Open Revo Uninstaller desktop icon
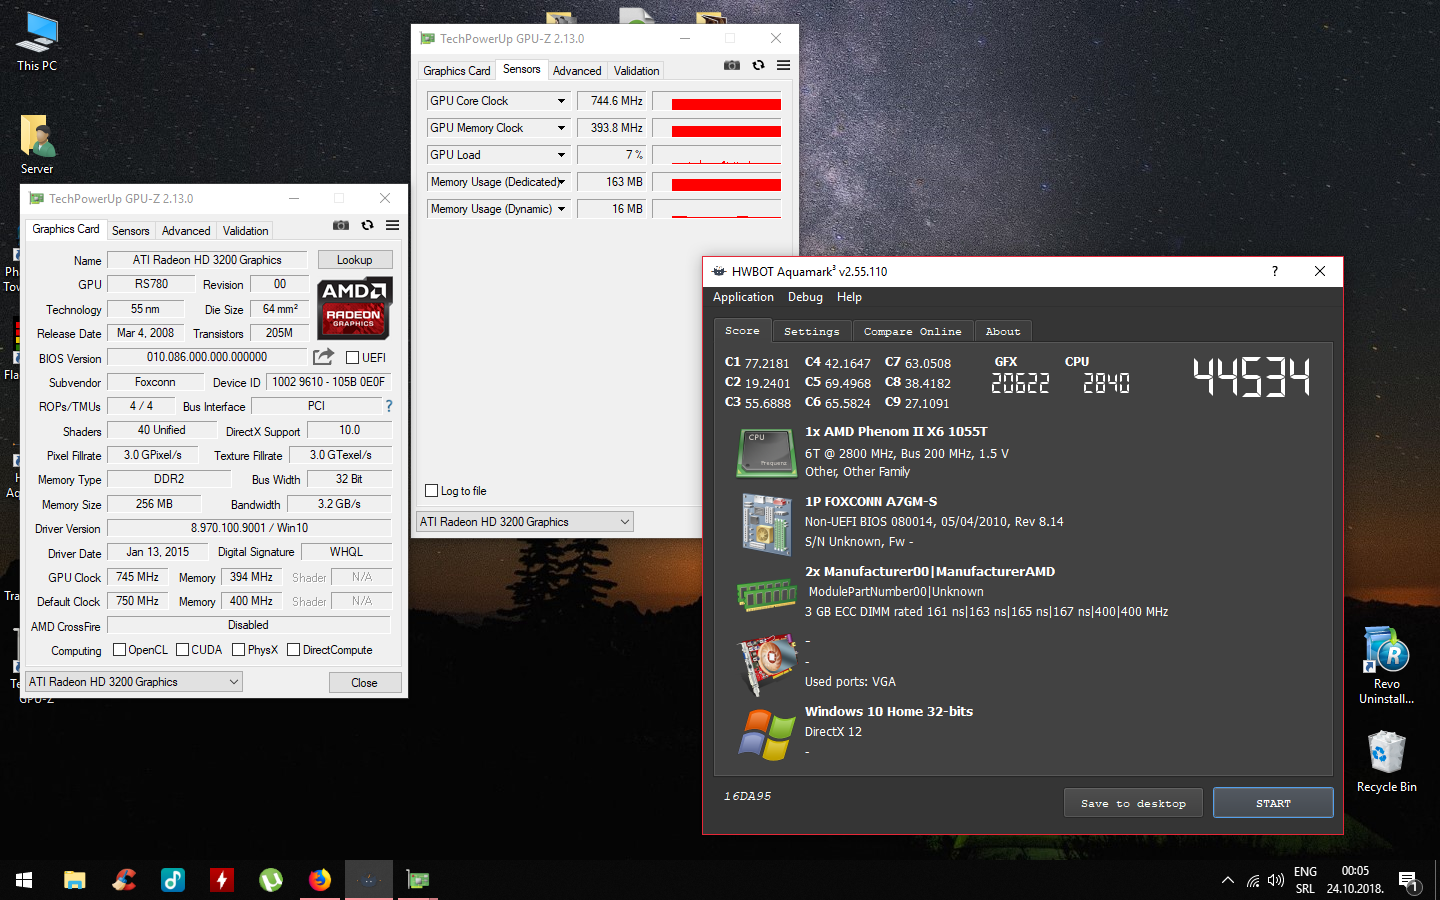 point(1386,665)
